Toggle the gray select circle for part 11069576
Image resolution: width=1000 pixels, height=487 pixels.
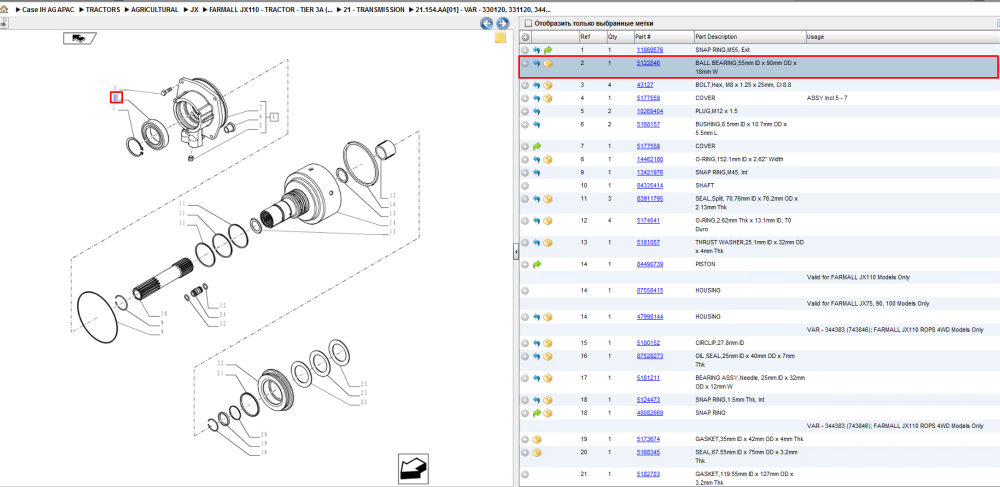click(526, 50)
